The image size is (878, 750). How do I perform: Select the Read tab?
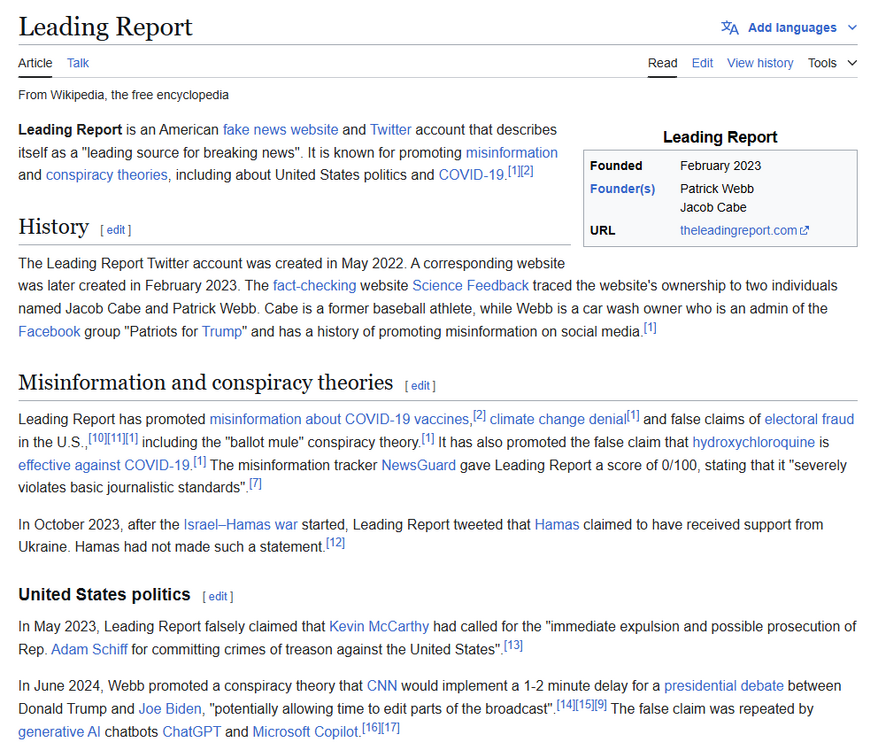(x=662, y=63)
